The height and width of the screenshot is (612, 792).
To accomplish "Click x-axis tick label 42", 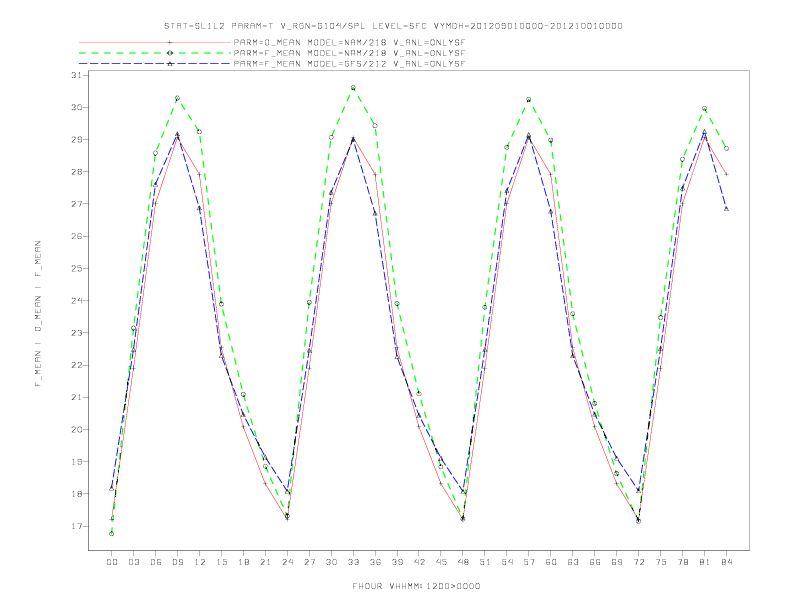I will click(419, 562).
